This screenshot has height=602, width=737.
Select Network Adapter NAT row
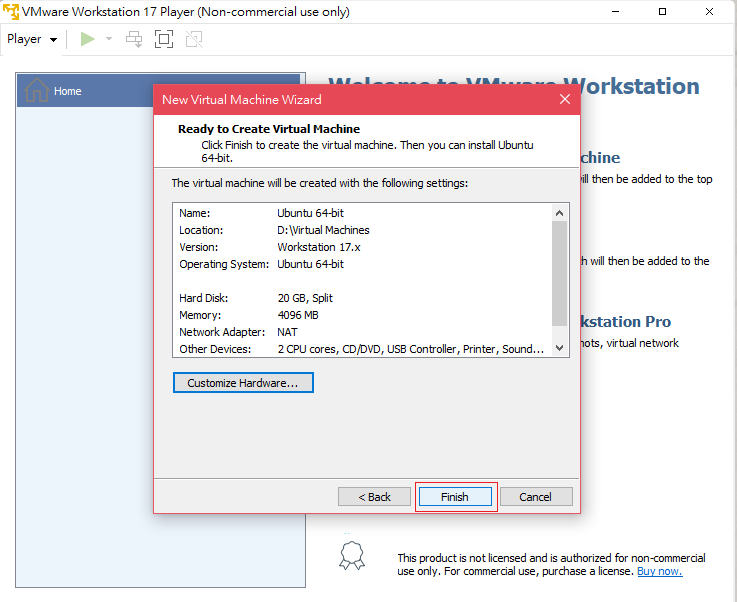(x=362, y=332)
